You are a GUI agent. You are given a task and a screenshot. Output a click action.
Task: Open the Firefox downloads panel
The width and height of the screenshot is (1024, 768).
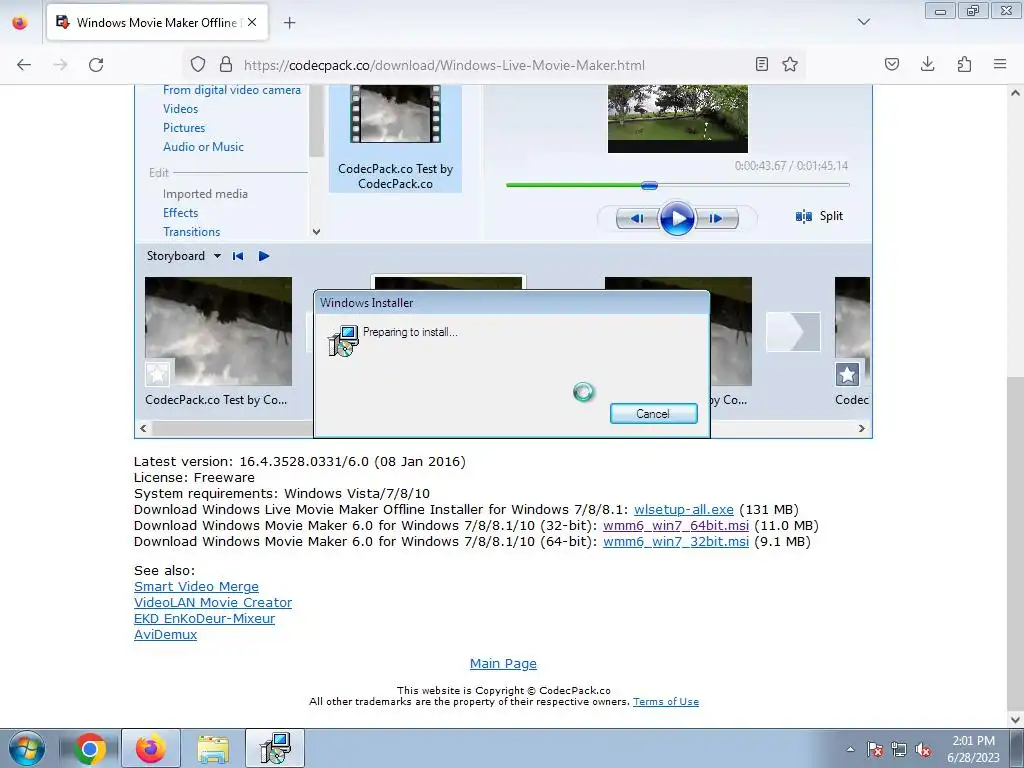click(927, 64)
